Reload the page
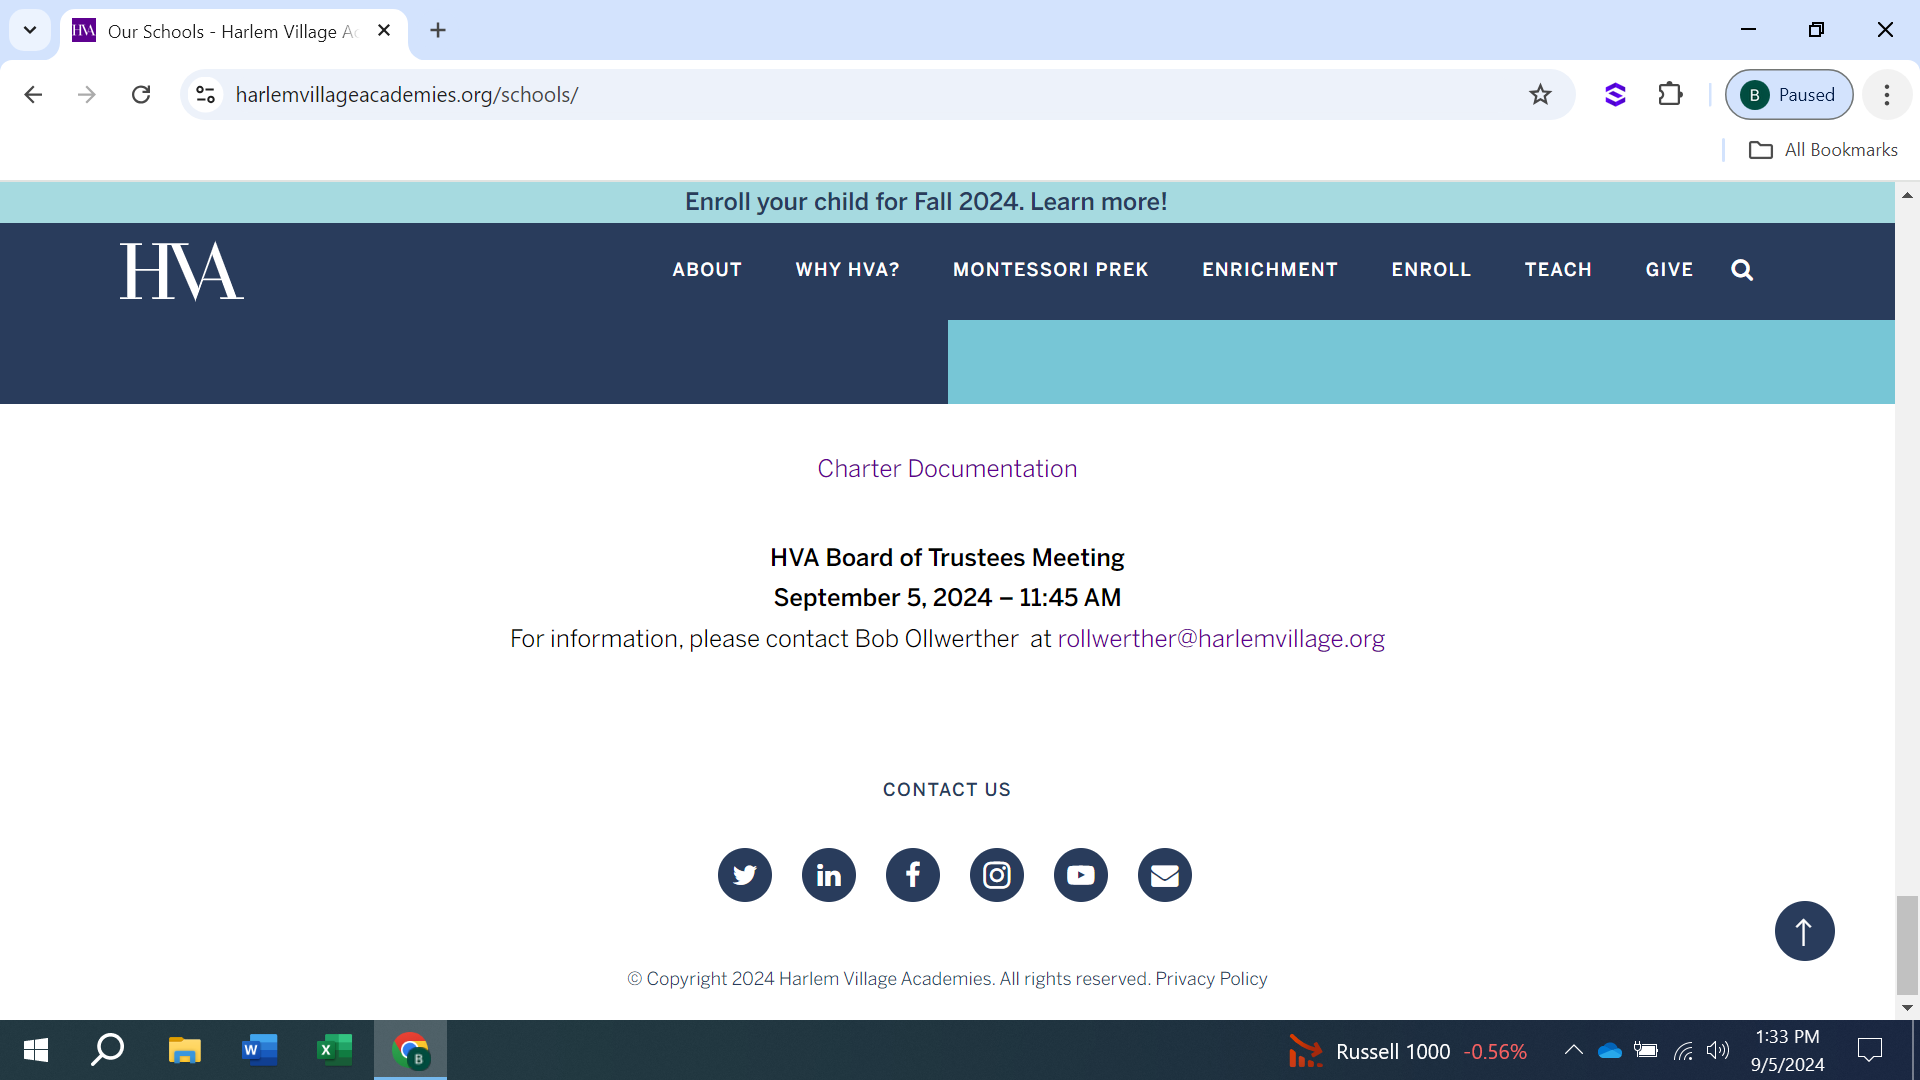Screen dimensions: 1920x1080 click(141, 94)
